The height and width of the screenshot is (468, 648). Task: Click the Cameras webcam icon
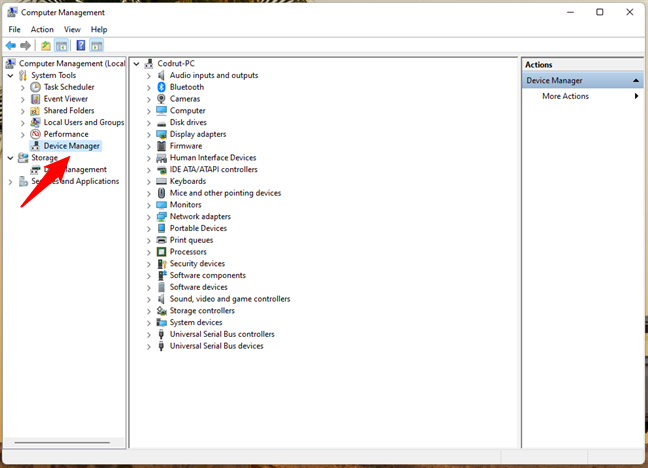[162, 99]
